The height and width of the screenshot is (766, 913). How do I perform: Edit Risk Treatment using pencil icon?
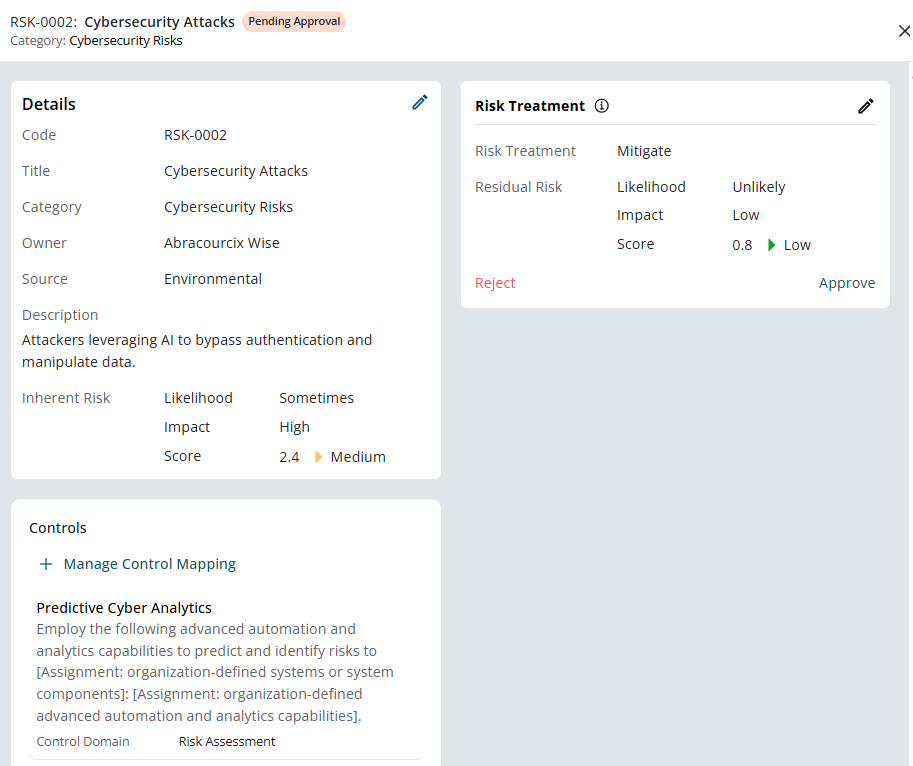tap(866, 106)
